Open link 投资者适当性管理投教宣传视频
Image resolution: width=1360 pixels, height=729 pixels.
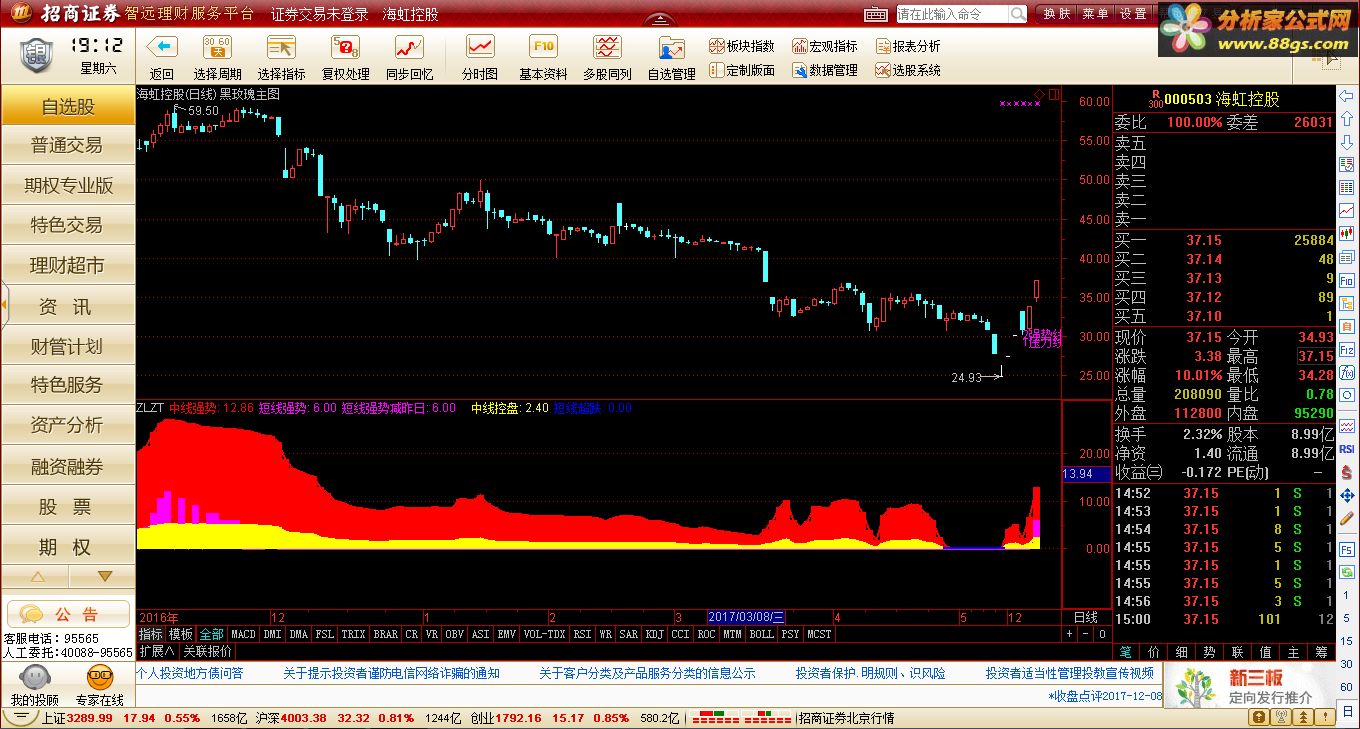1069,673
